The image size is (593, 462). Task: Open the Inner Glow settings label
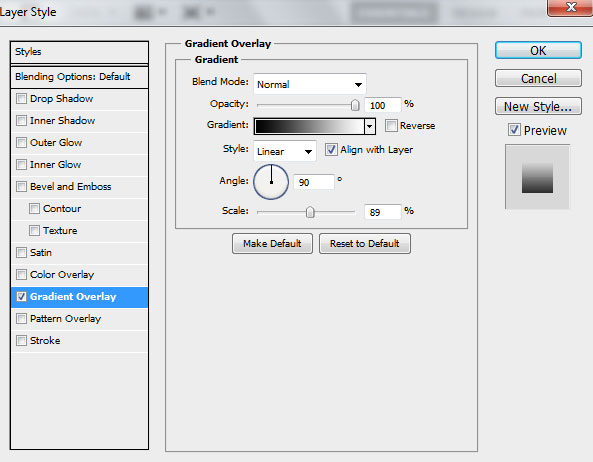(x=56, y=164)
